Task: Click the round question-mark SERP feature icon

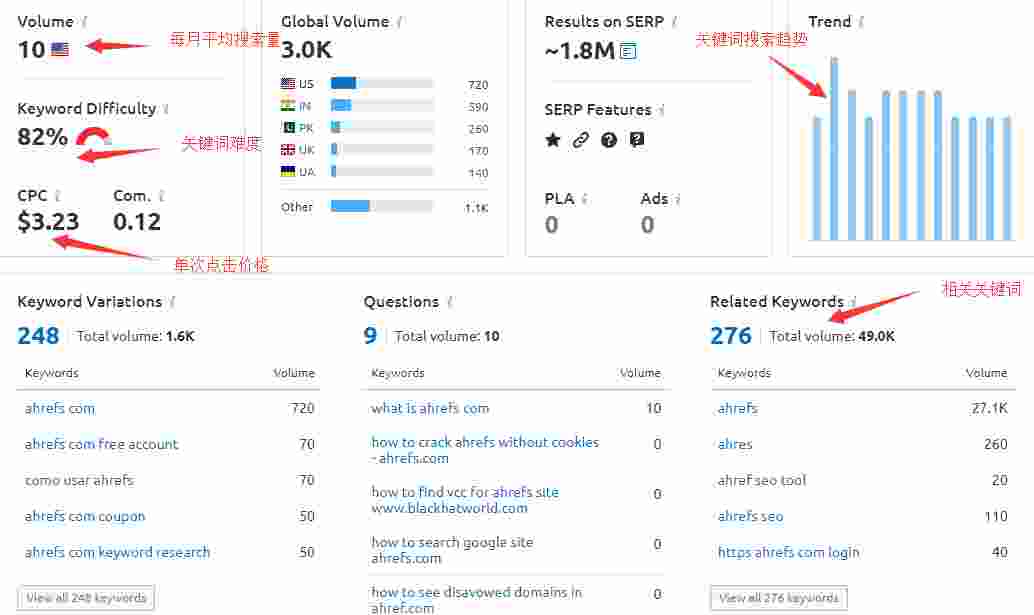Action: tap(609, 140)
